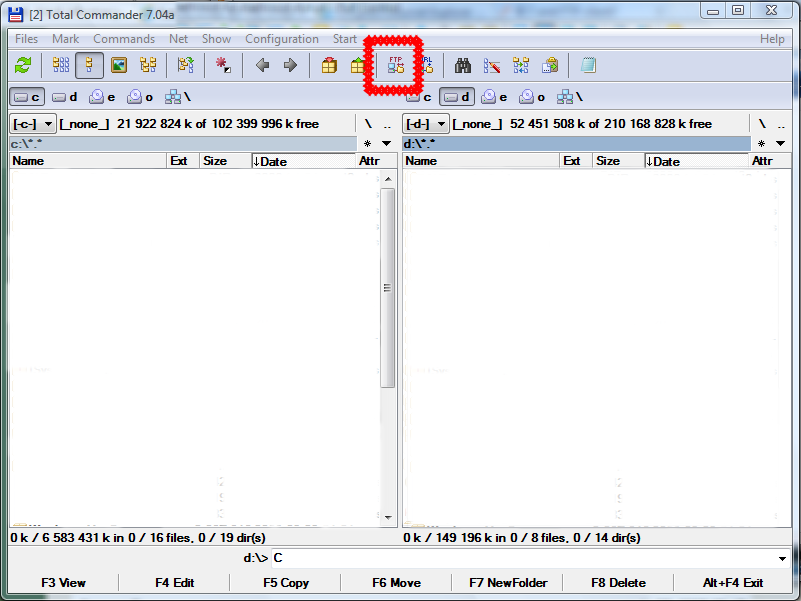The height and width of the screenshot is (601, 801).
Task: Open FTP connect from the toolbar
Action: pos(394,65)
